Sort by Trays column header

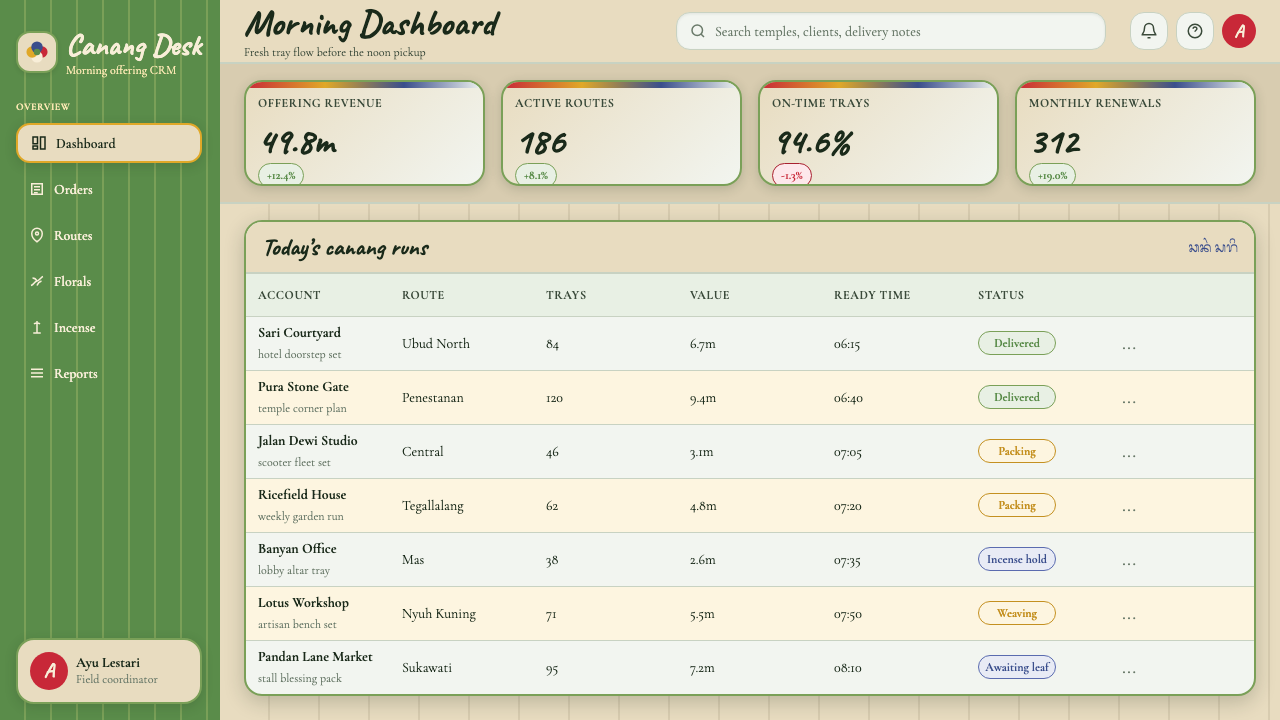[x=566, y=295]
